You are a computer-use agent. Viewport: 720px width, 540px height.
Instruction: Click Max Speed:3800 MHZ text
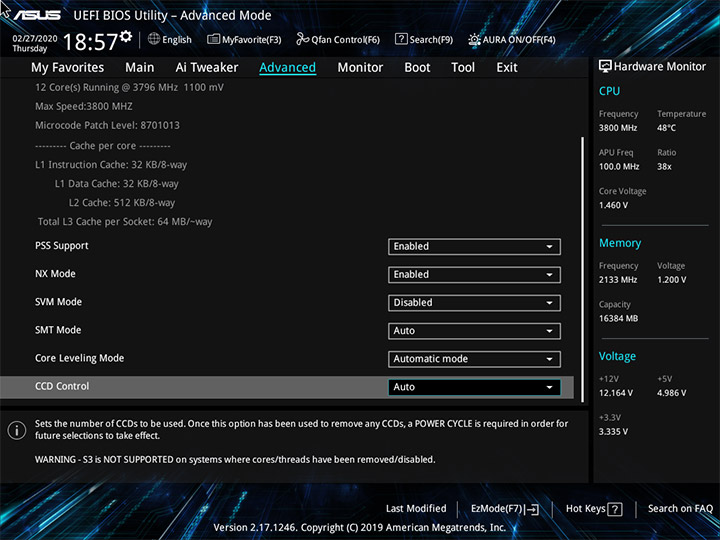pos(84,107)
